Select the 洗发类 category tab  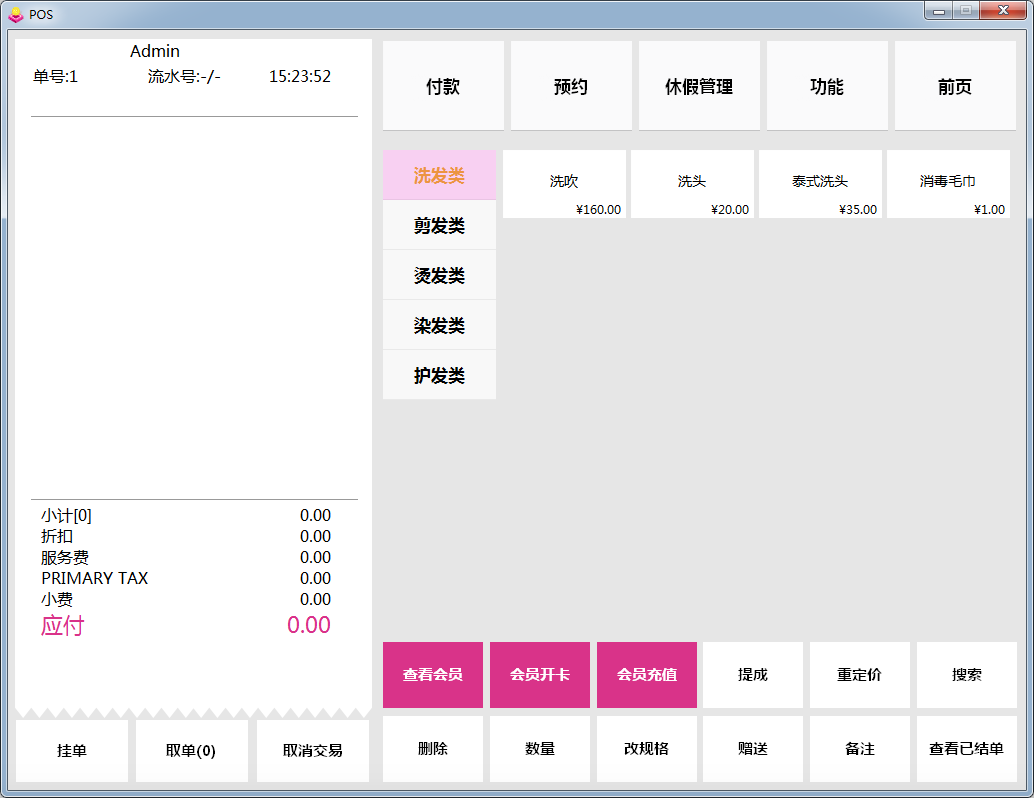pyautogui.click(x=439, y=176)
